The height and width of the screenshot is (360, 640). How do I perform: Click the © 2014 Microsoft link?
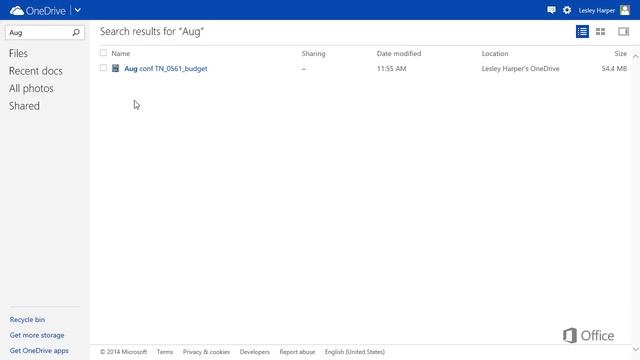pyautogui.click(x=123, y=352)
